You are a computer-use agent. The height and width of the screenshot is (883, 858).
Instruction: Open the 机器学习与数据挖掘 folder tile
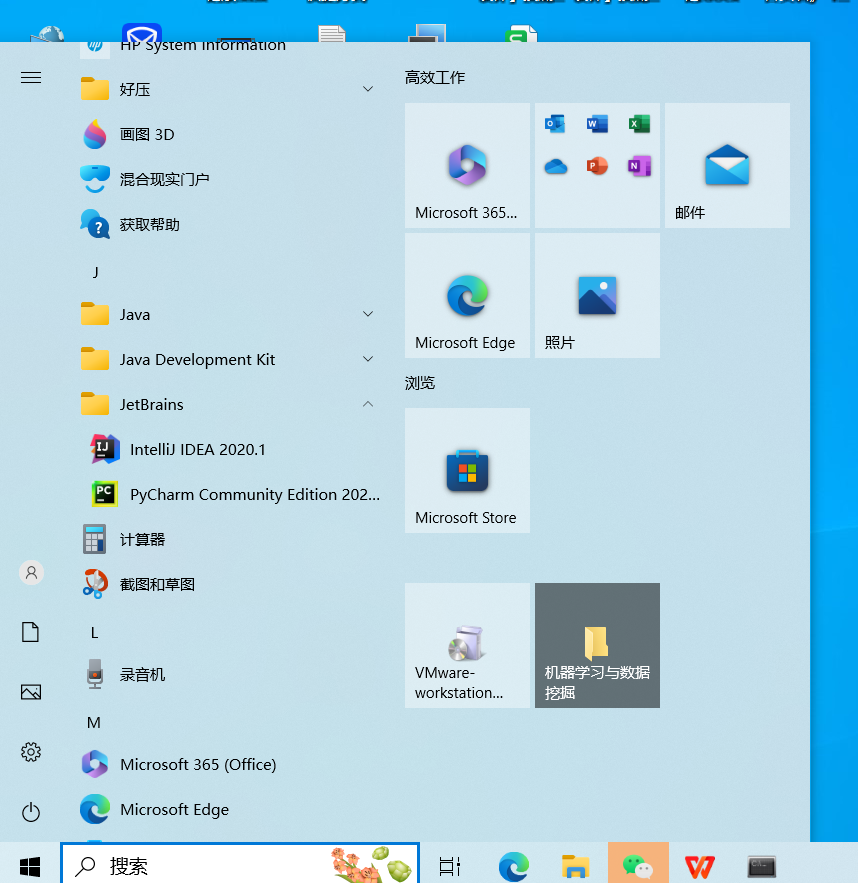point(597,645)
